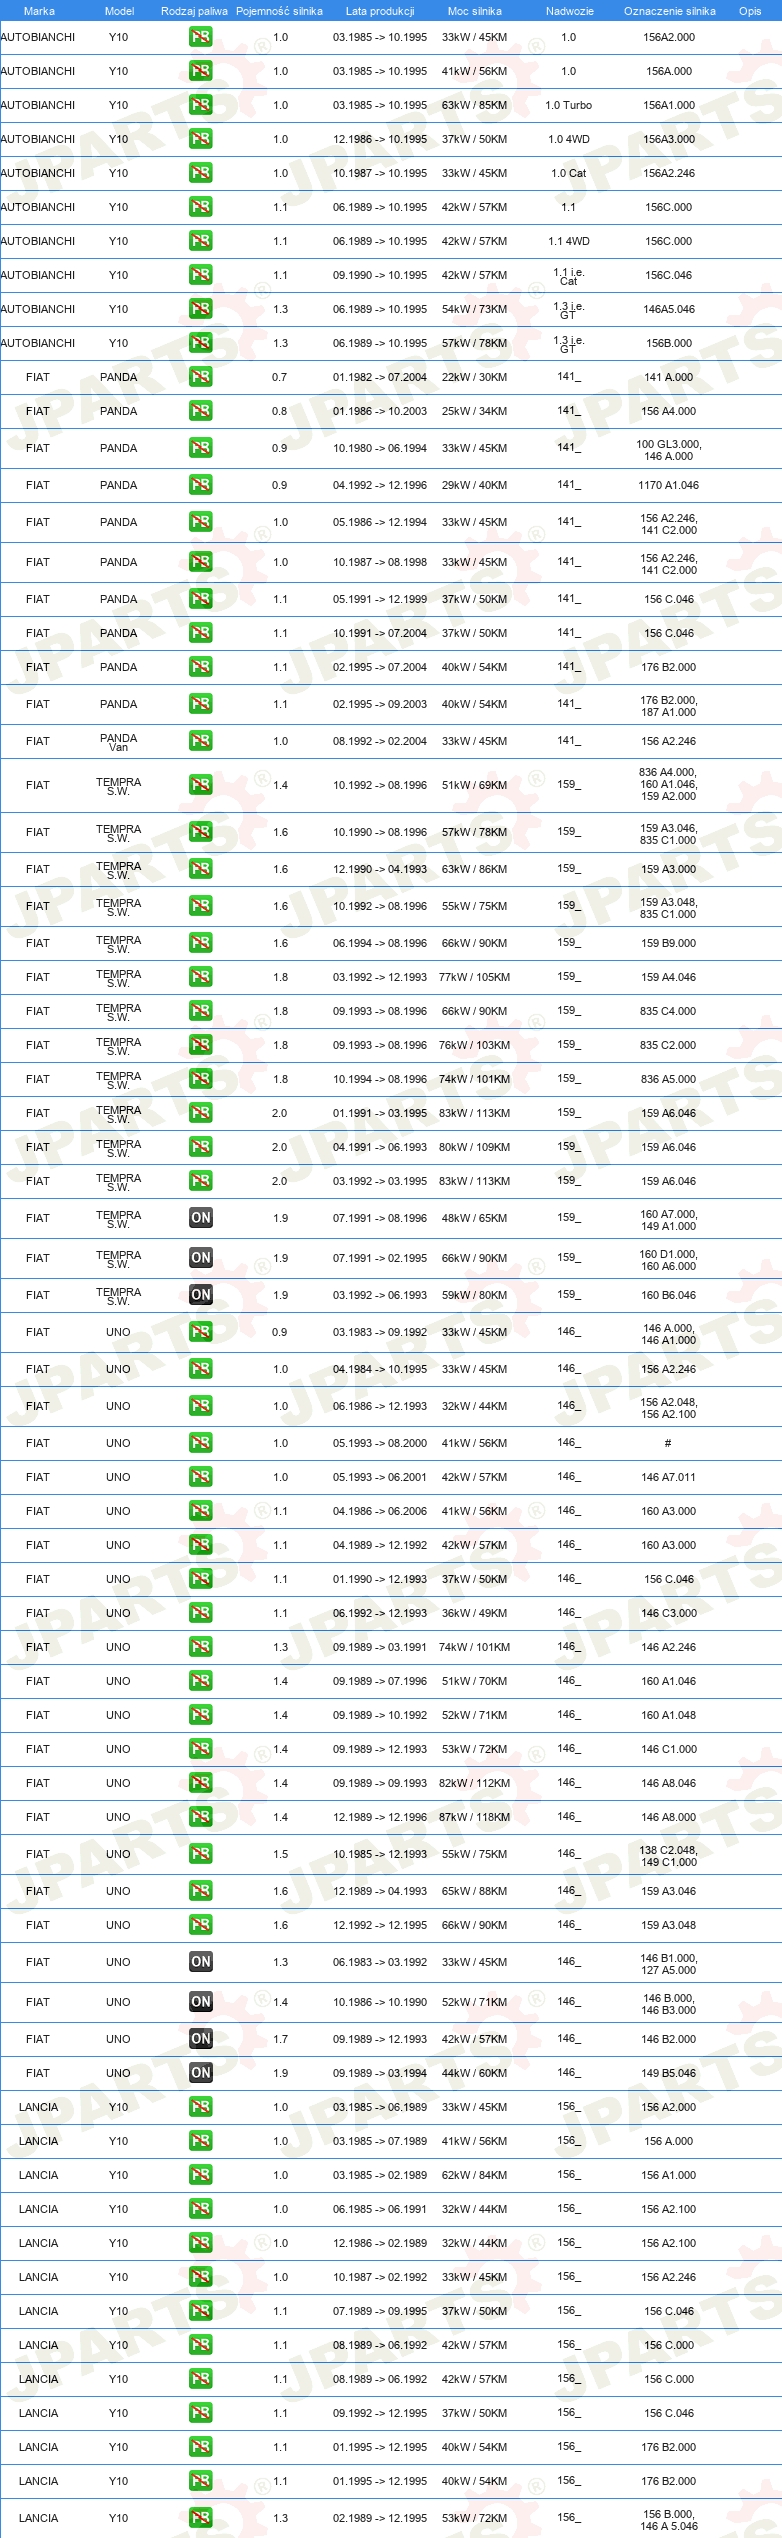Click petrol icon in Tempra 835 C2.000 row
The width and height of the screenshot is (782, 2538).
tap(200, 1045)
